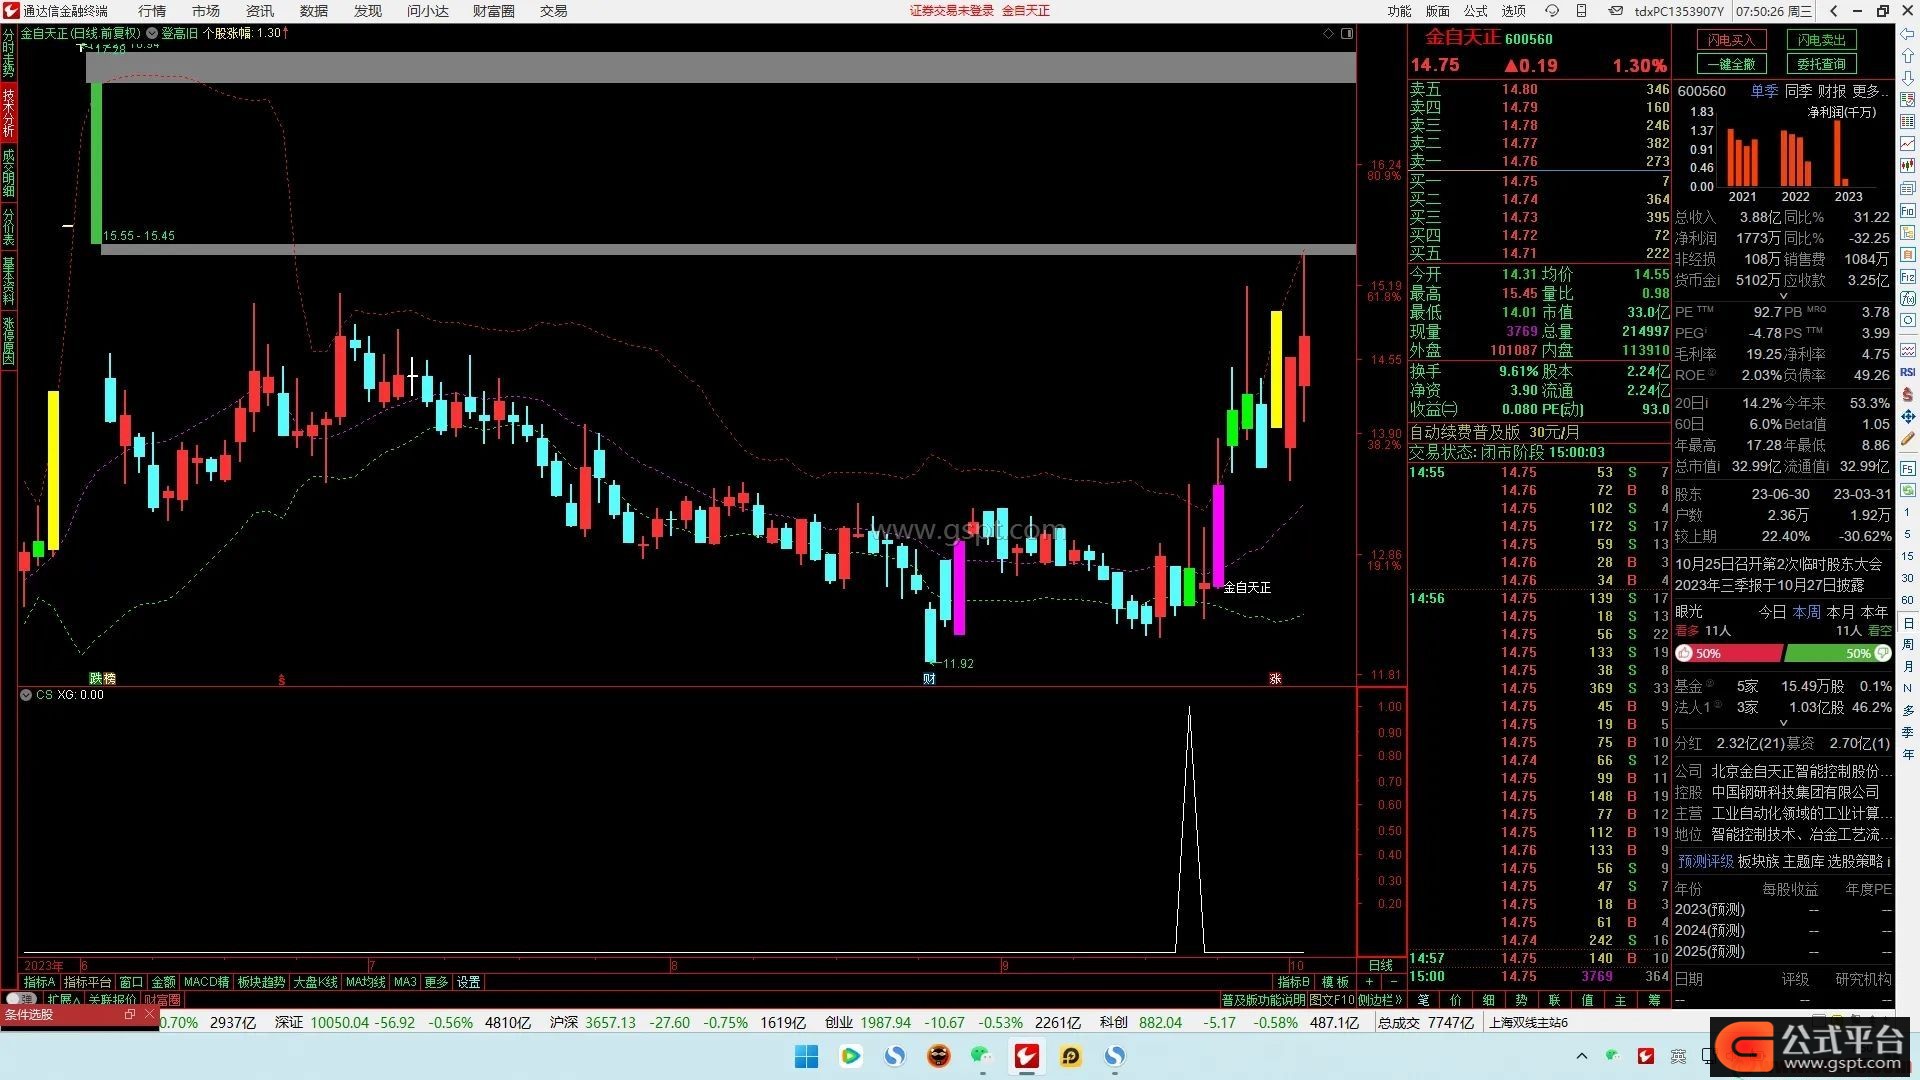Screen dimensions: 1920x1080
Task: Select the 60 minute period option
Action: click(1908, 600)
